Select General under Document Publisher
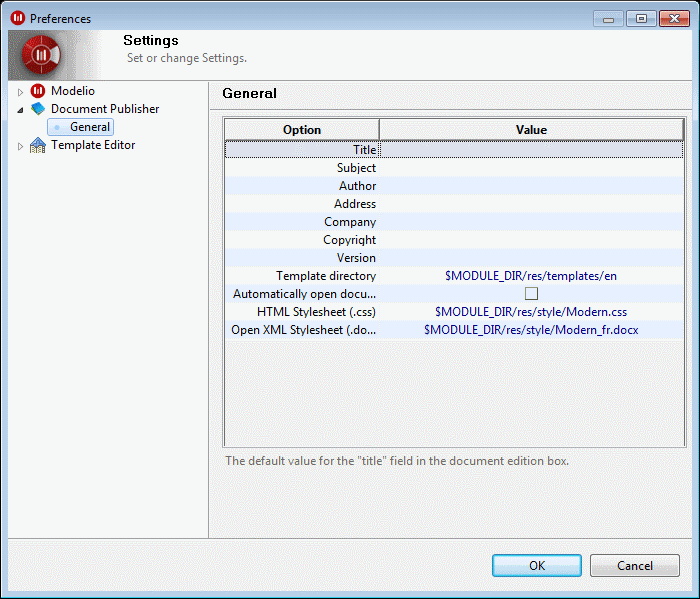The width and height of the screenshot is (700, 599). click(90, 127)
